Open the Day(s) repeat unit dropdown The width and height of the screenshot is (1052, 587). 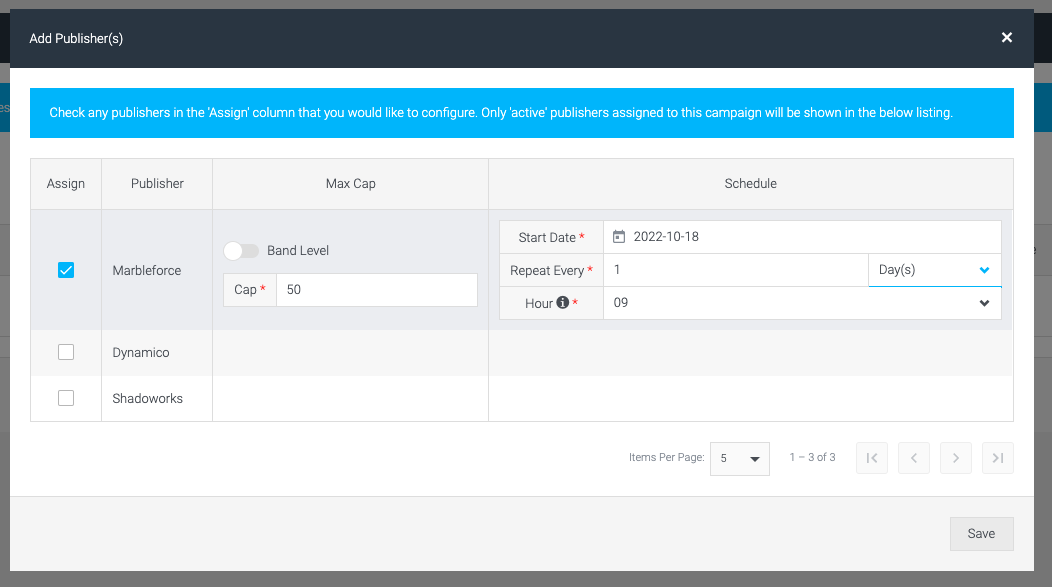click(935, 270)
